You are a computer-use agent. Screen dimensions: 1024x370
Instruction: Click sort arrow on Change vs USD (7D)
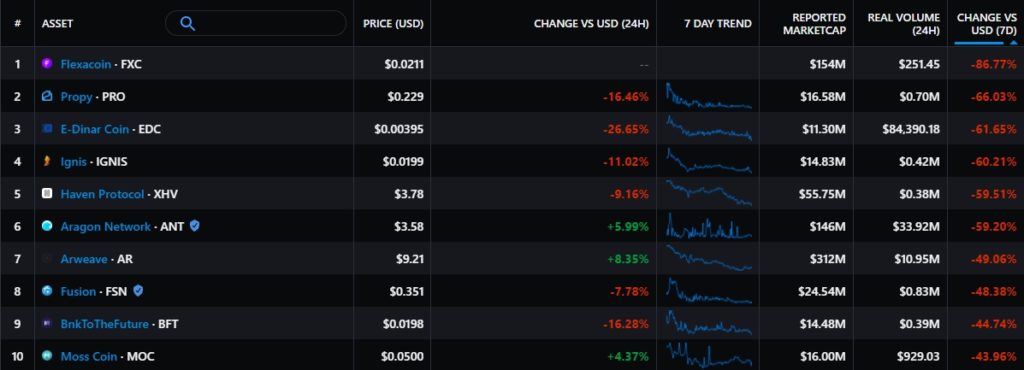tap(1014, 43)
